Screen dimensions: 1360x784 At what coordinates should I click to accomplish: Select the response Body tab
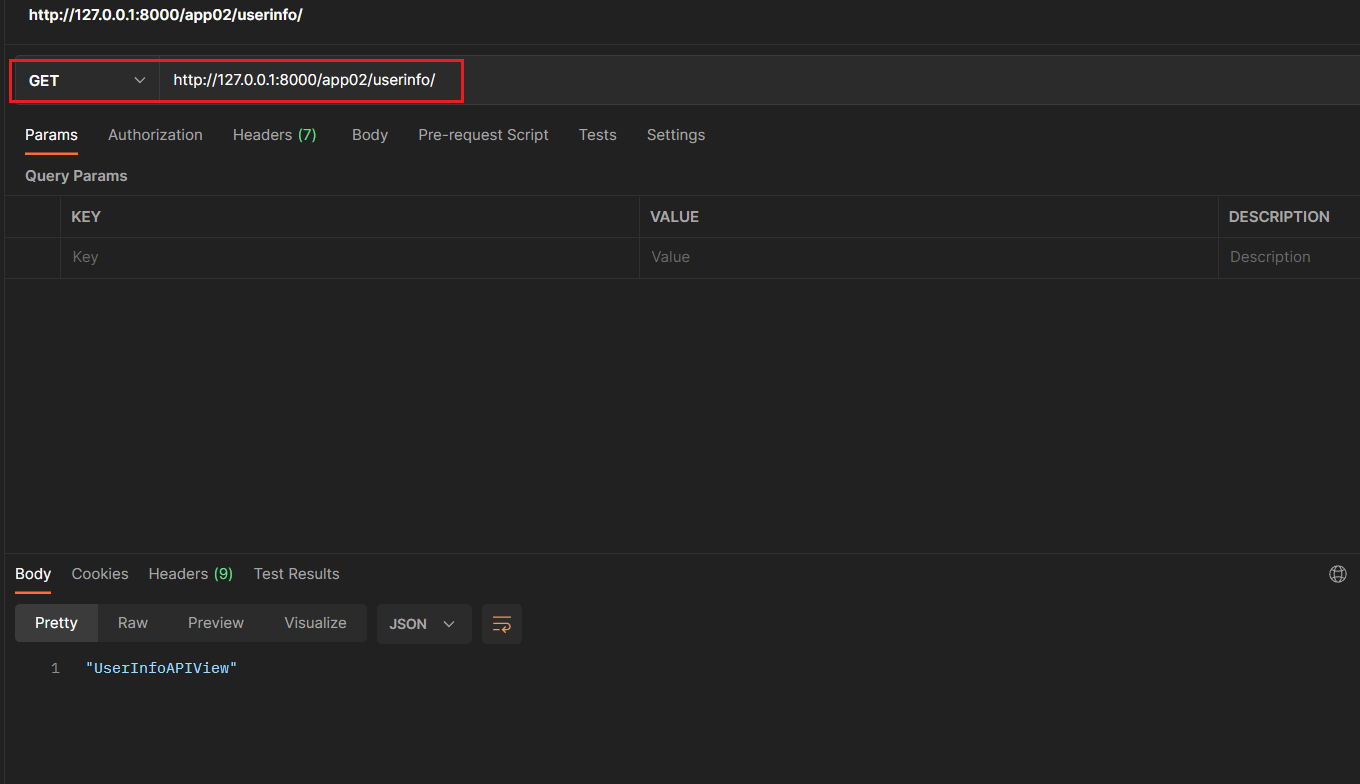[33, 574]
